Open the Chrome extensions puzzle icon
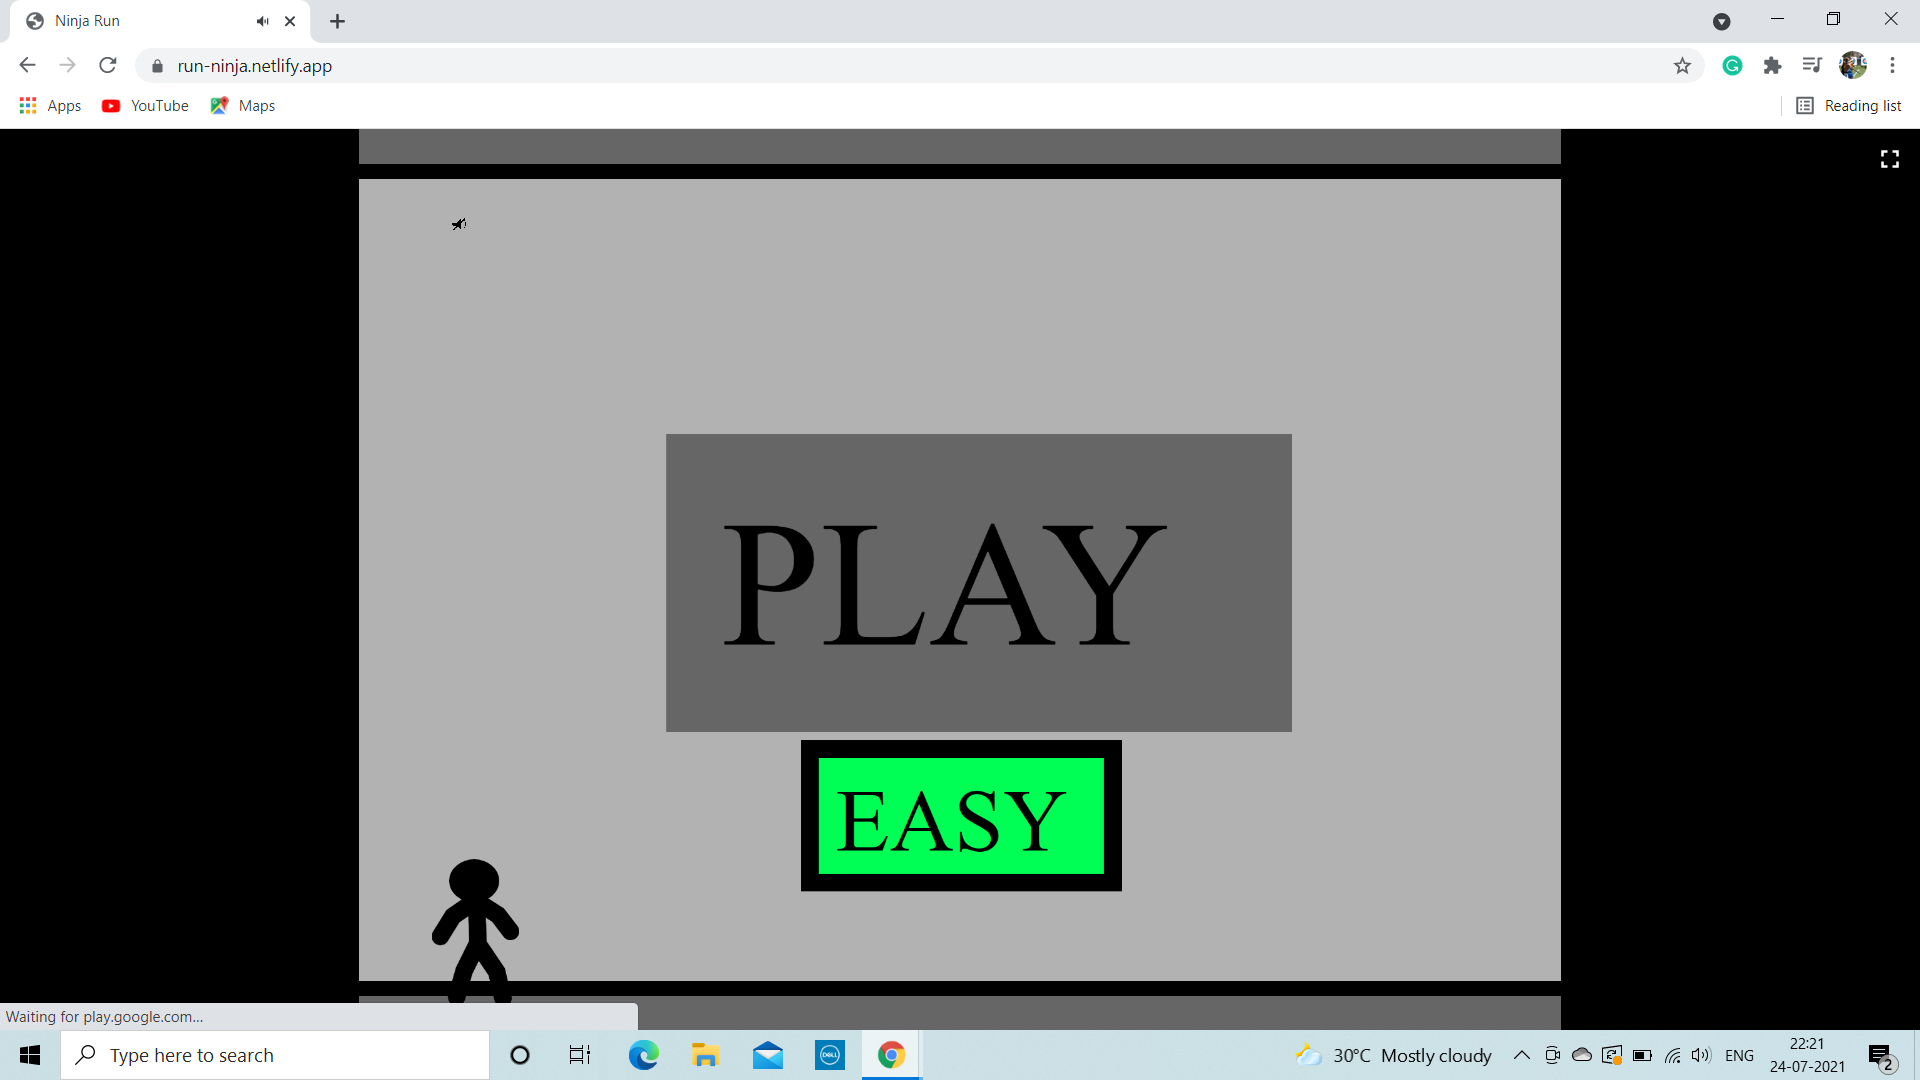1920x1080 pixels. pos(1772,66)
